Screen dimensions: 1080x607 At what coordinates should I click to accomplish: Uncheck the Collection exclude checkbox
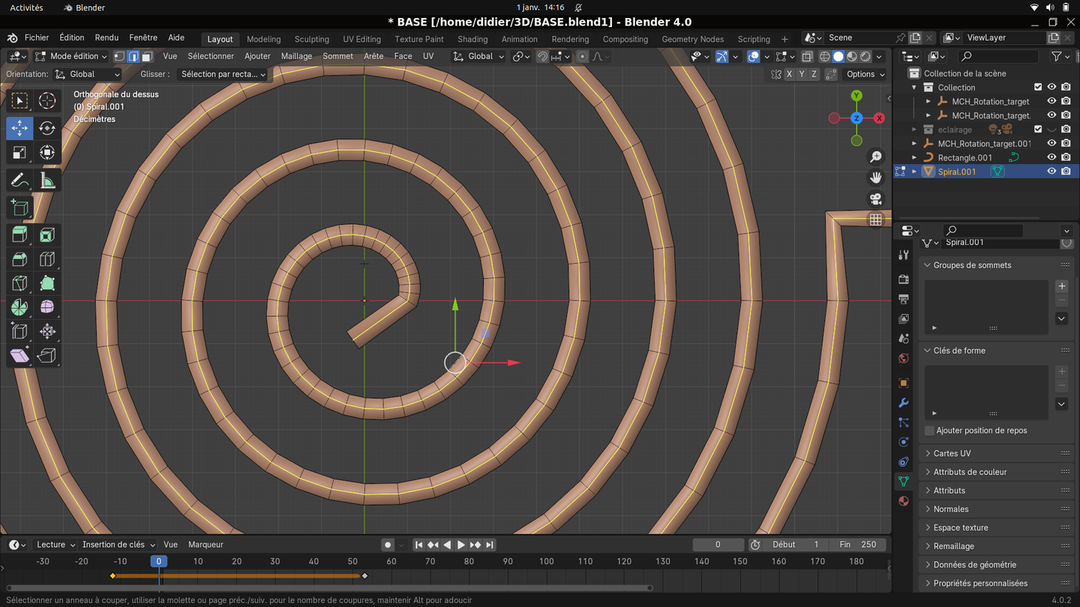click(1038, 88)
